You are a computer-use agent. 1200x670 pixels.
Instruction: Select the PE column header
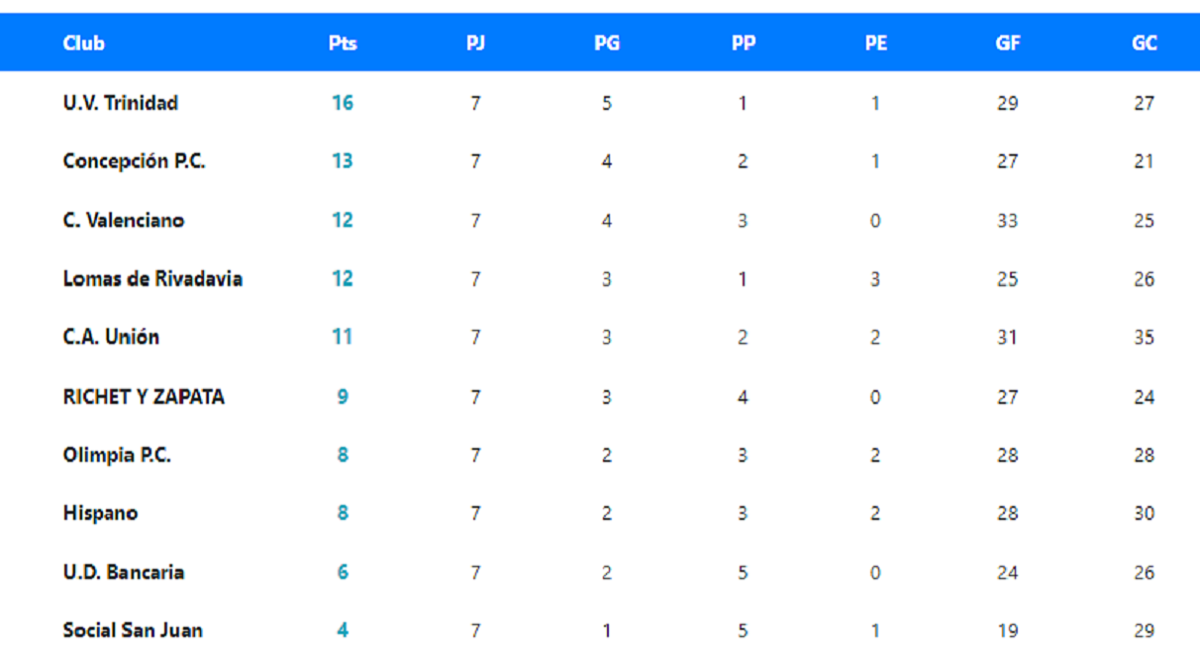pyautogui.click(x=876, y=43)
